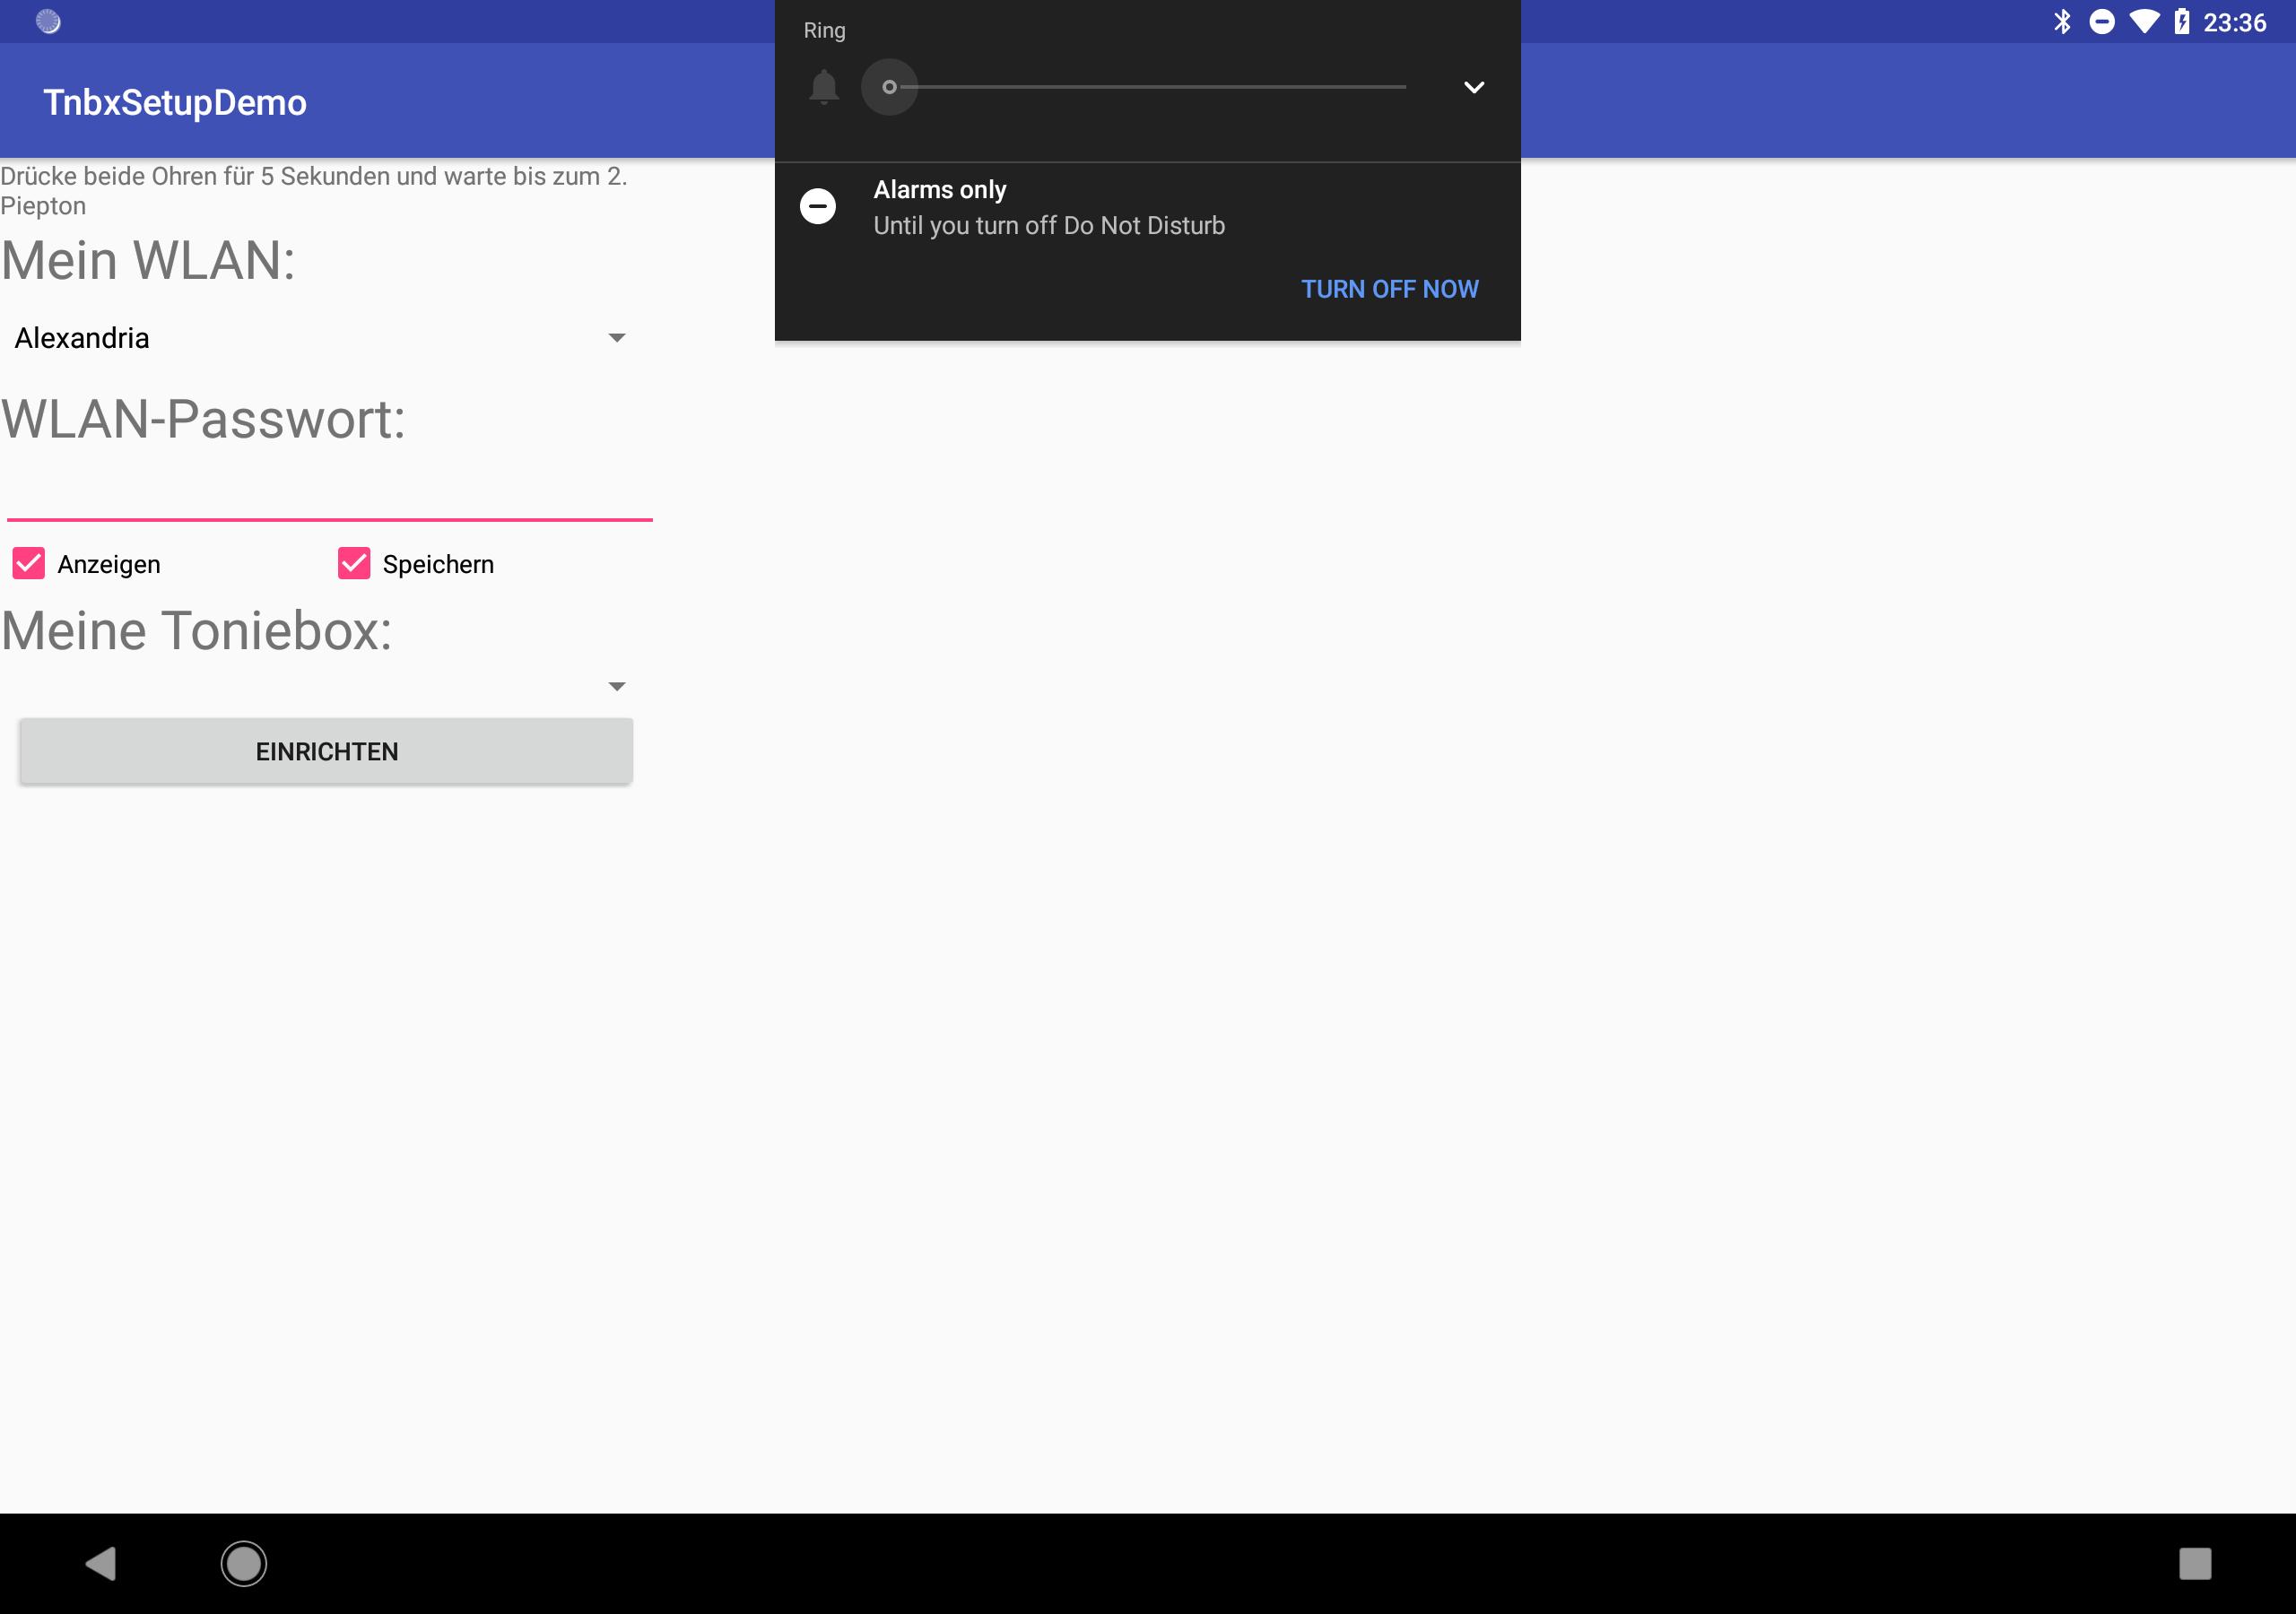Click the battery icon in the status bar
Screen dimensions: 2296x1614
click(2181, 21)
